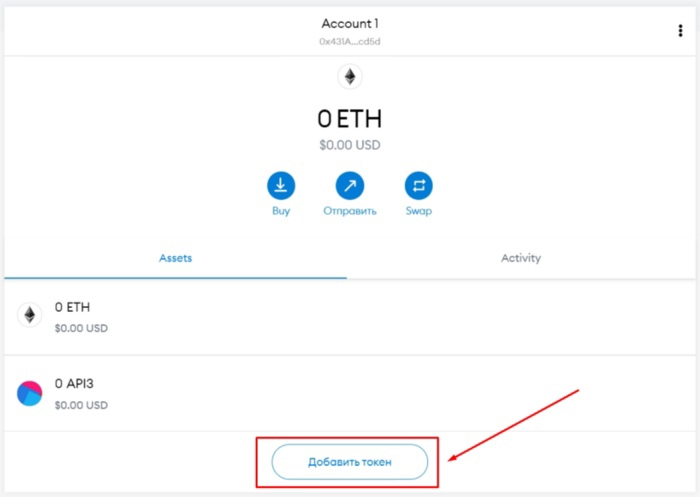This screenshot has height=497, width=700.
Task: Click the Ethereum icon in the ETH asset row
Action: [29, 315]
